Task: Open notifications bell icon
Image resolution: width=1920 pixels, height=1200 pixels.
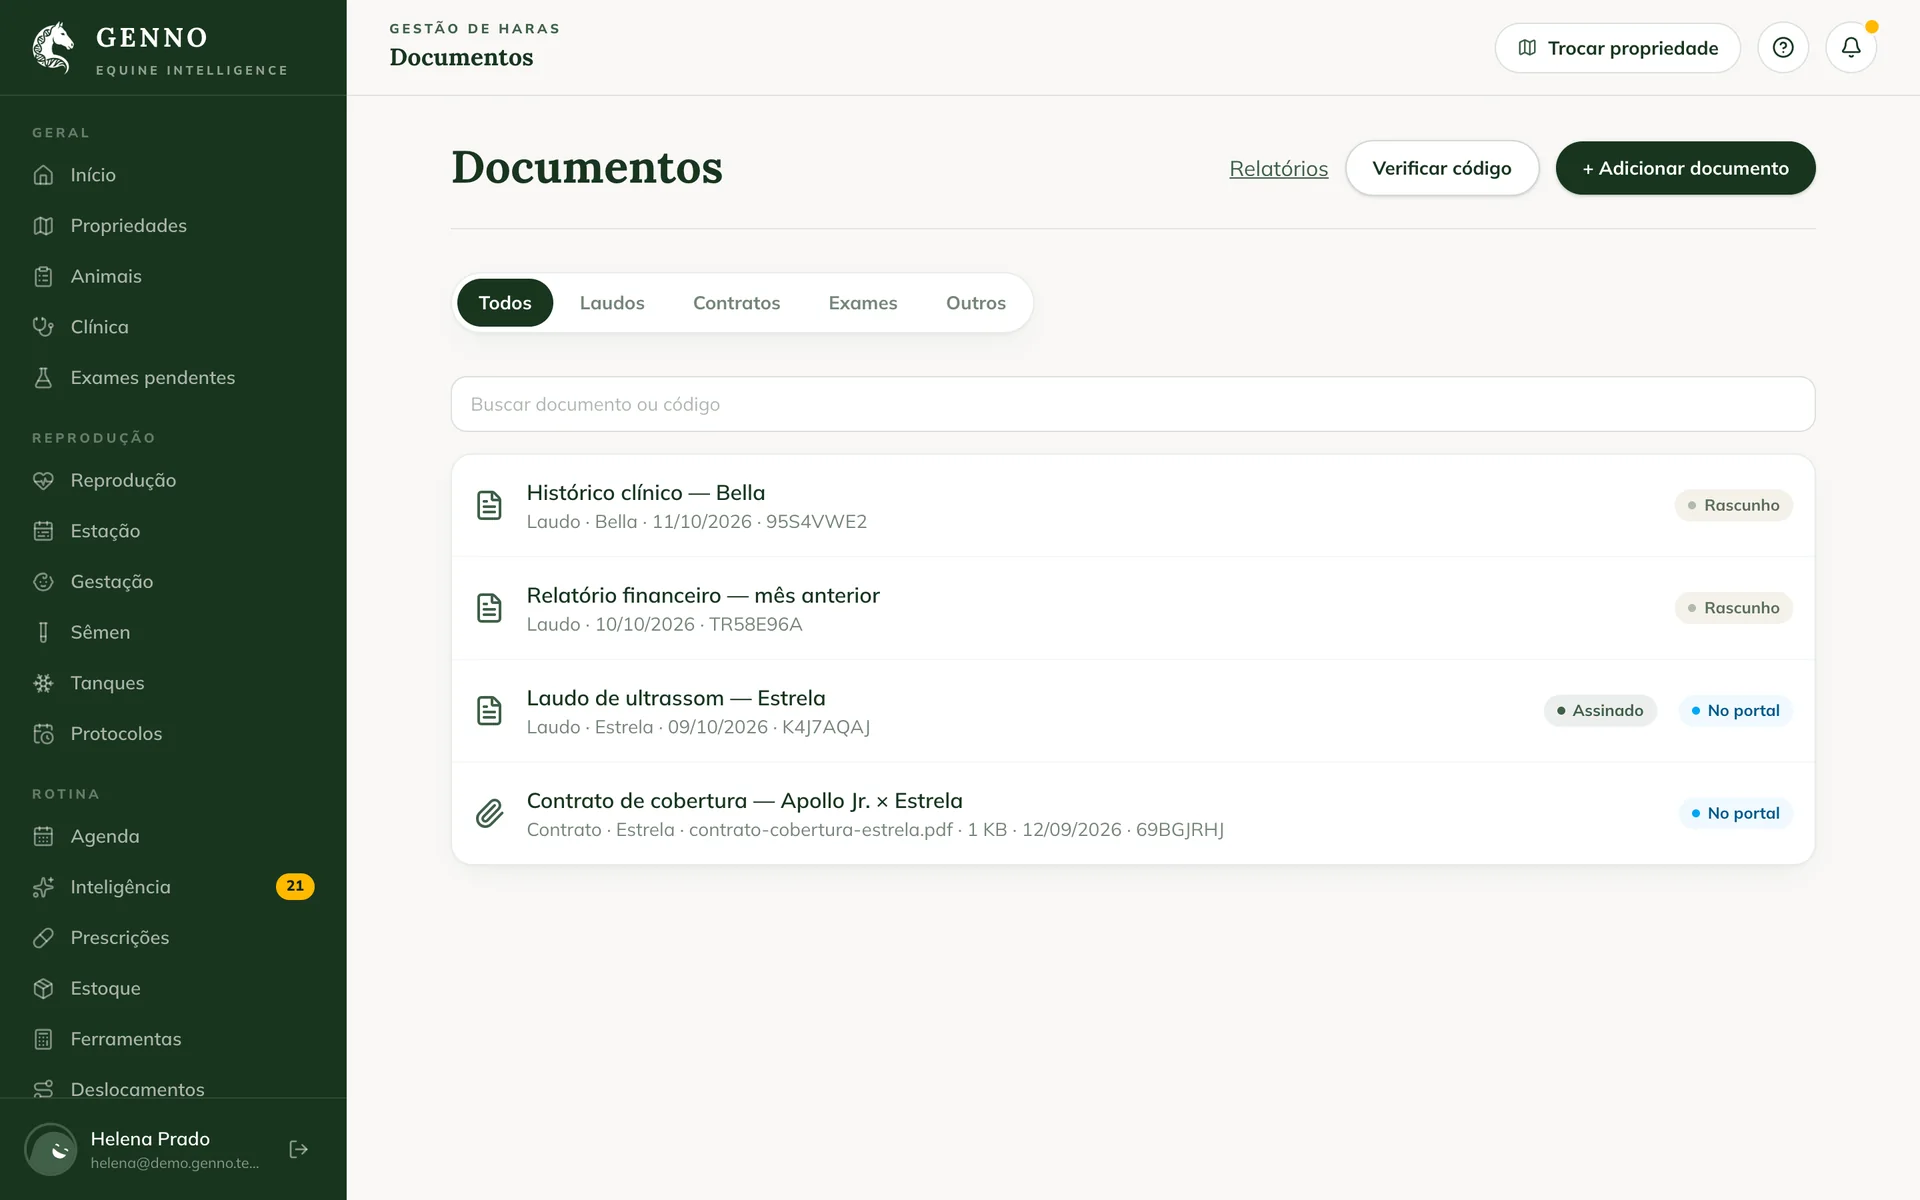Action: pos(1851,48)
